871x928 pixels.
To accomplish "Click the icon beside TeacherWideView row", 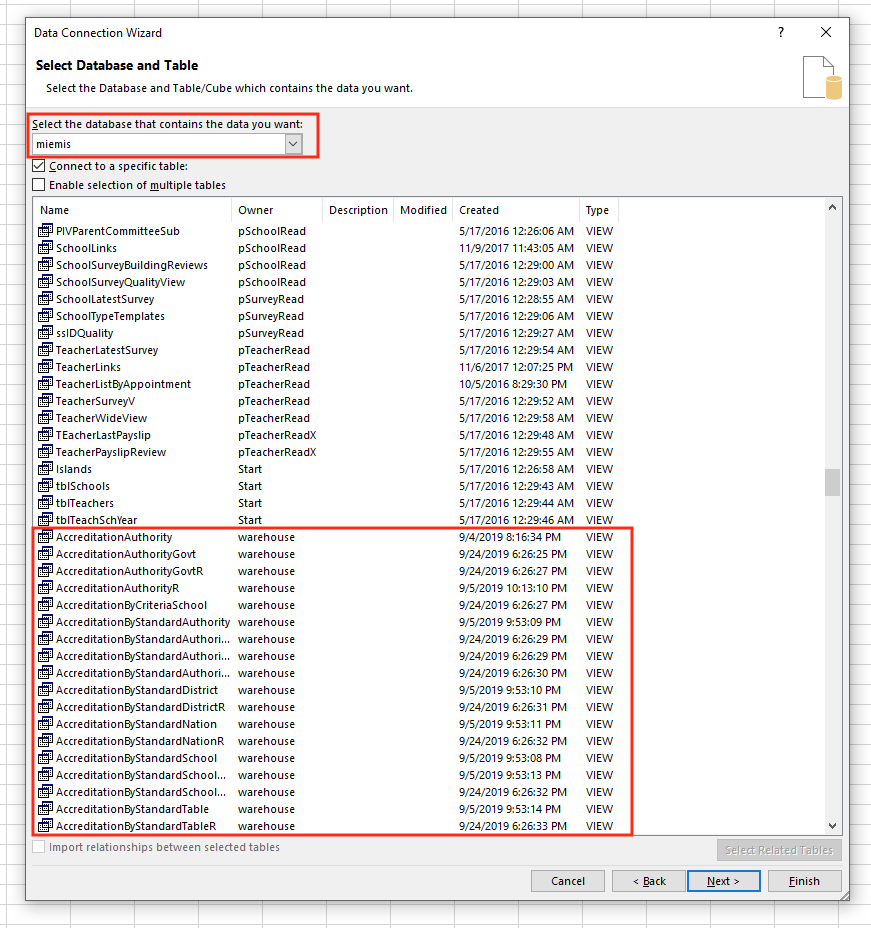I will (45, 418).
